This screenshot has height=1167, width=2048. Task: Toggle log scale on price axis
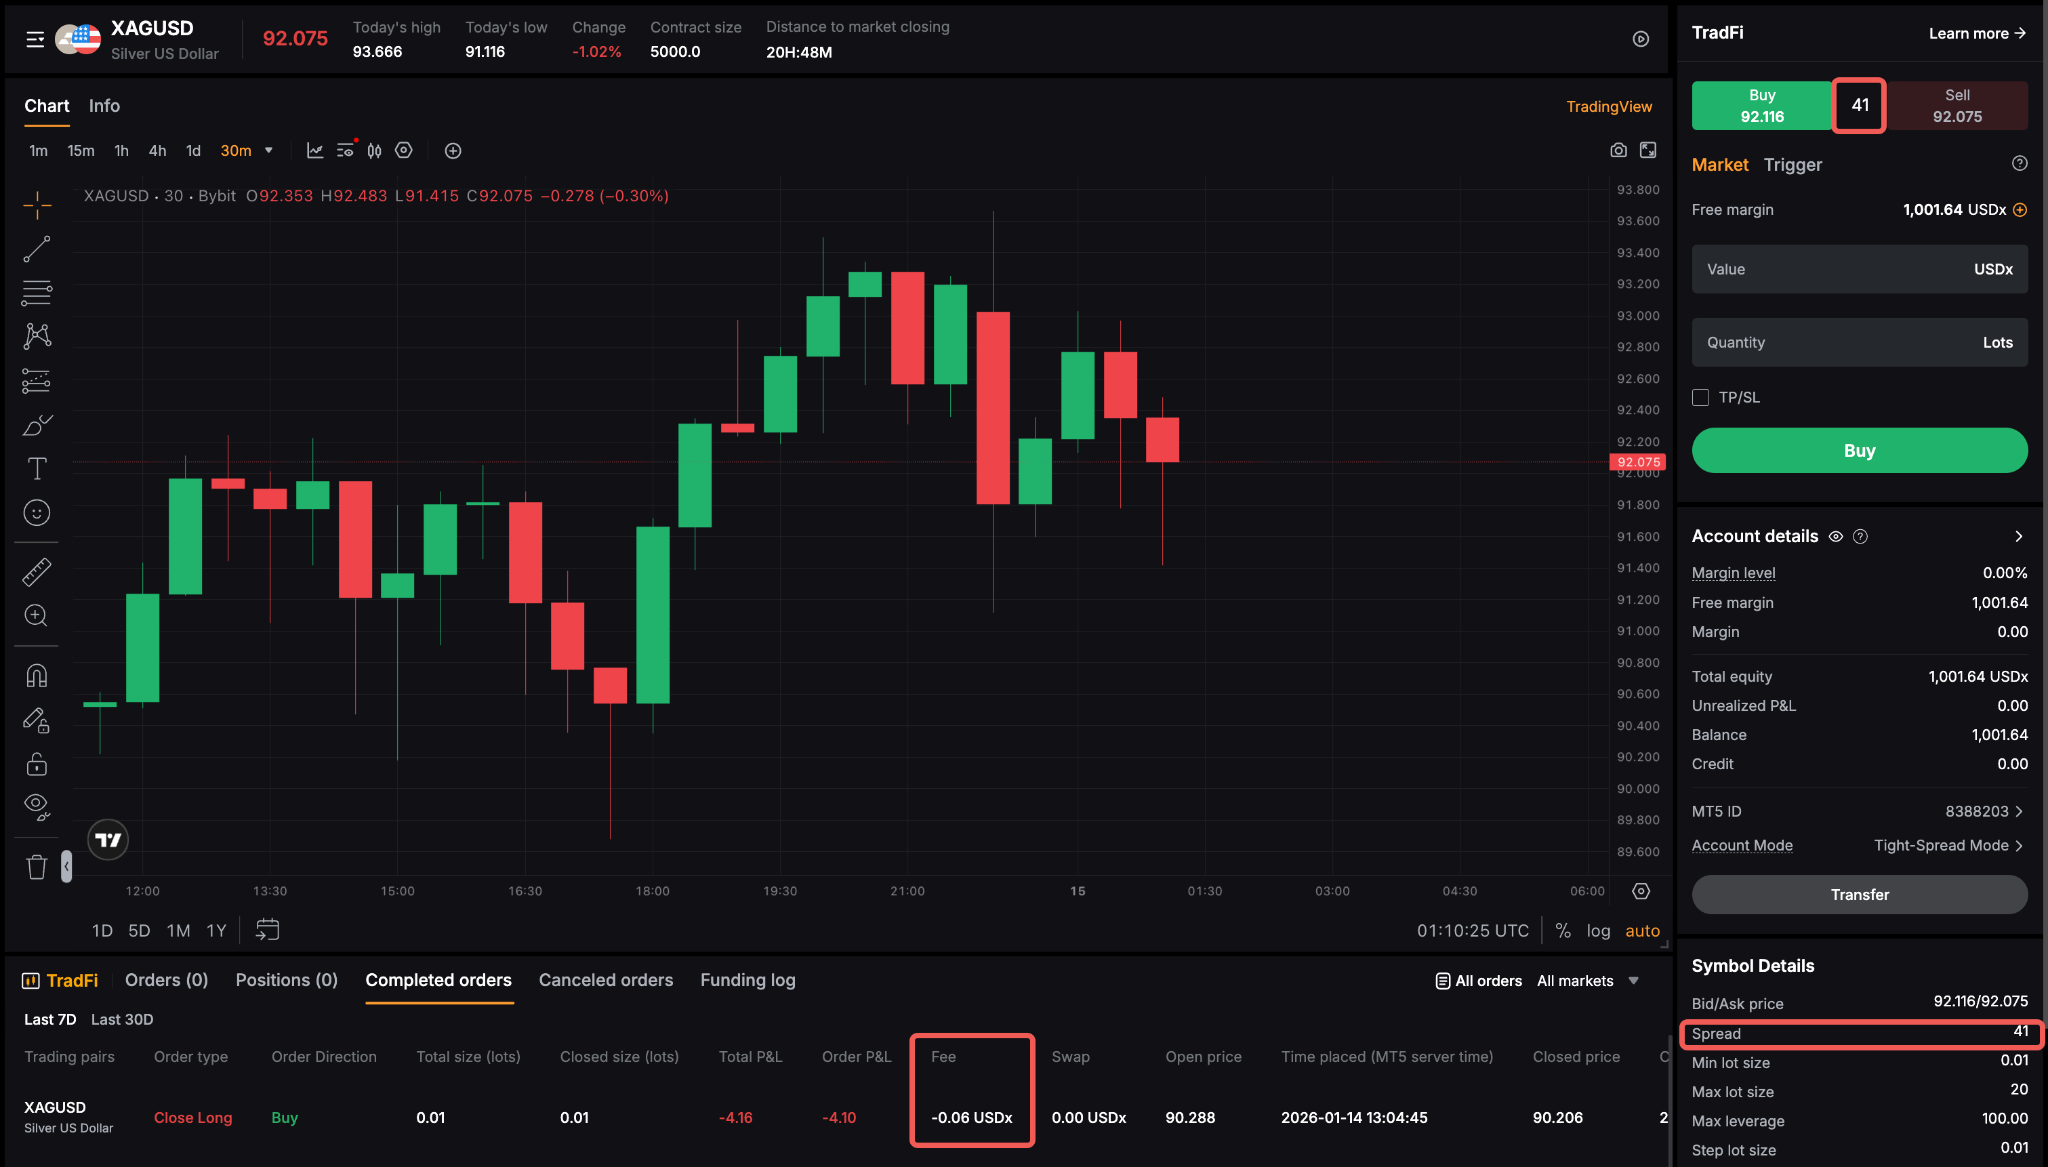1598,931
